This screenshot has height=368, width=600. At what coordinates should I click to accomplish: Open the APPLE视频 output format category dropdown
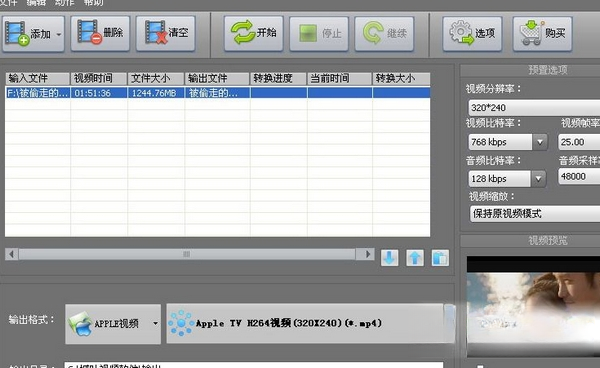(113, 324)
